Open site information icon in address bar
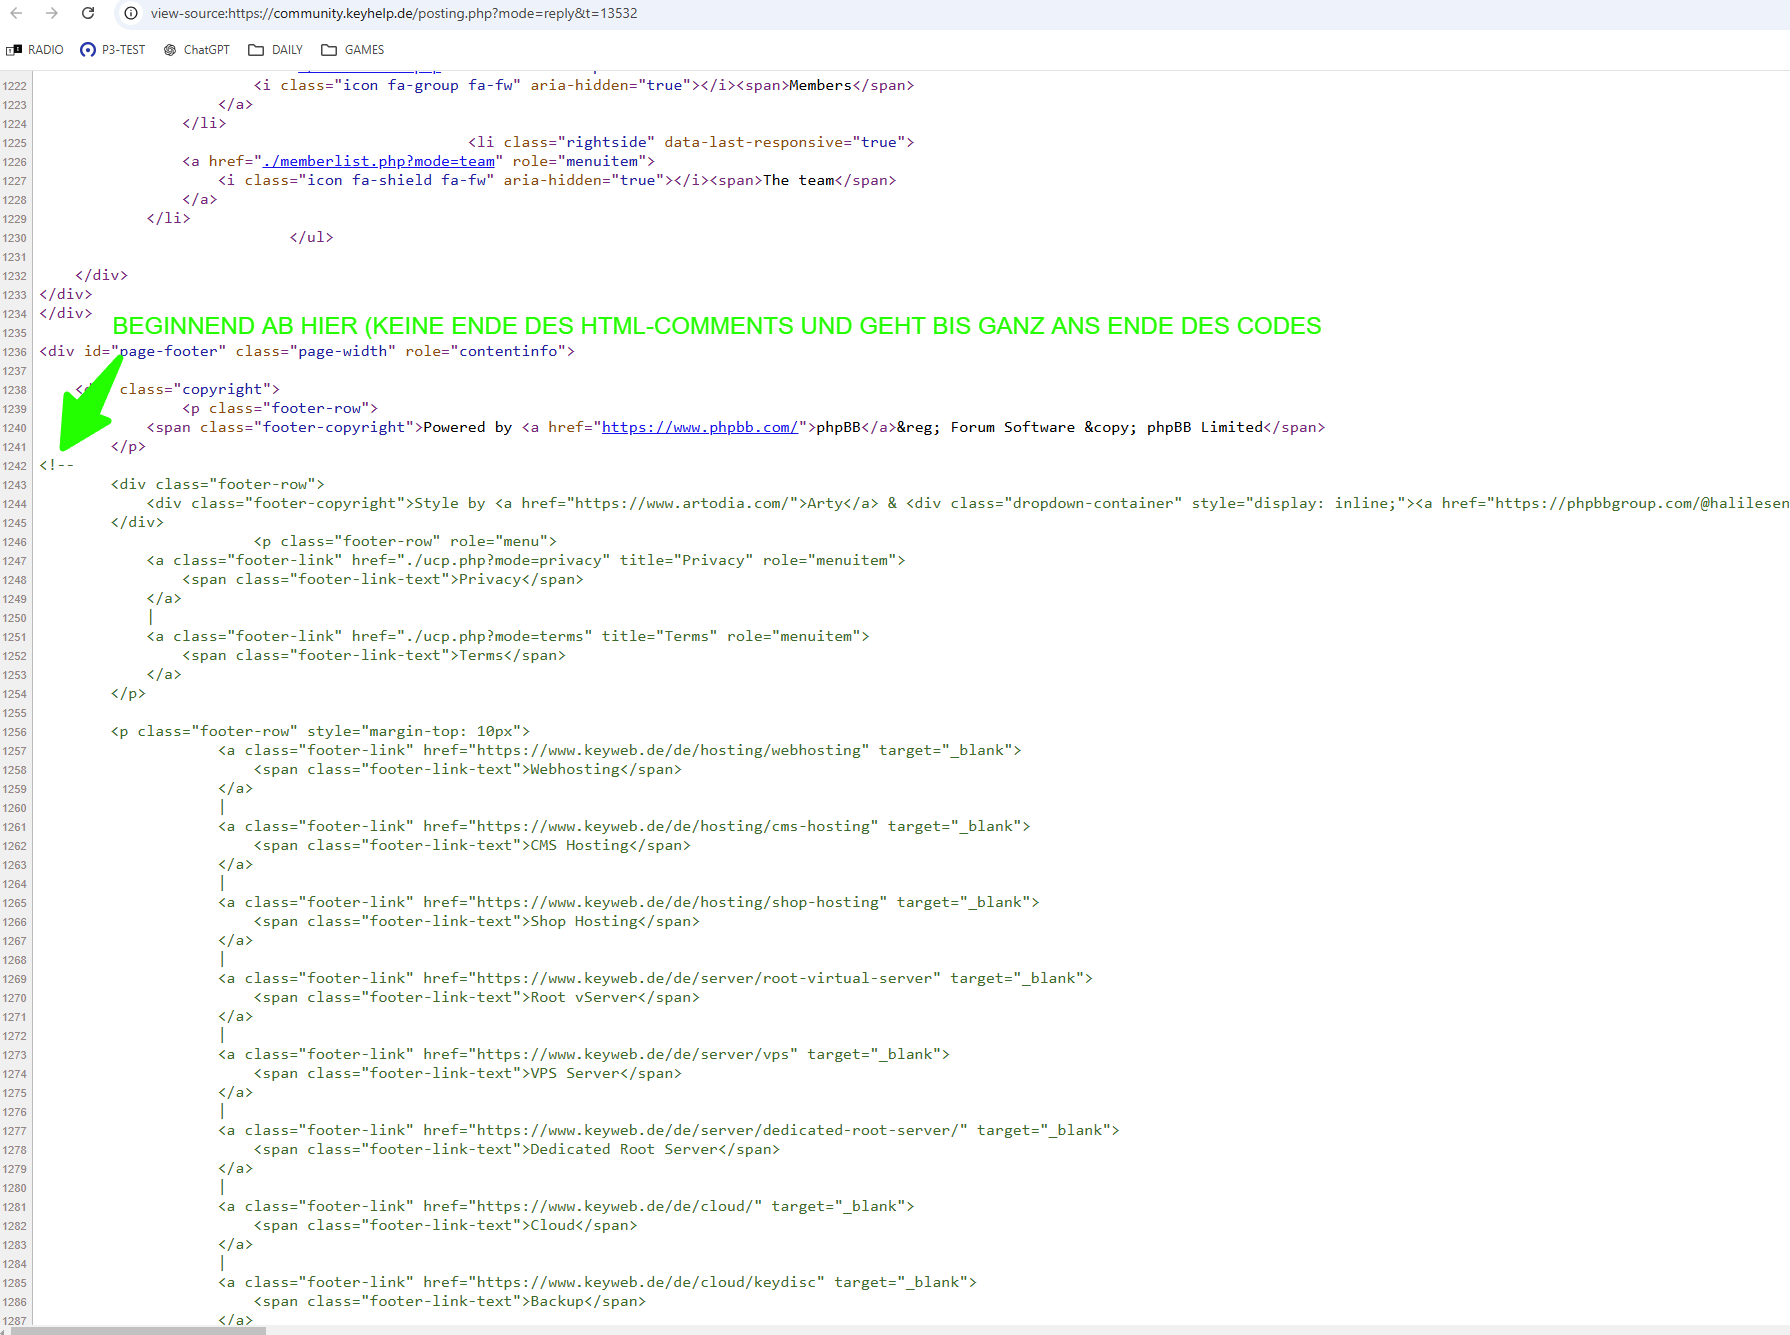Screen dimensions: 1790x1335 131,13
